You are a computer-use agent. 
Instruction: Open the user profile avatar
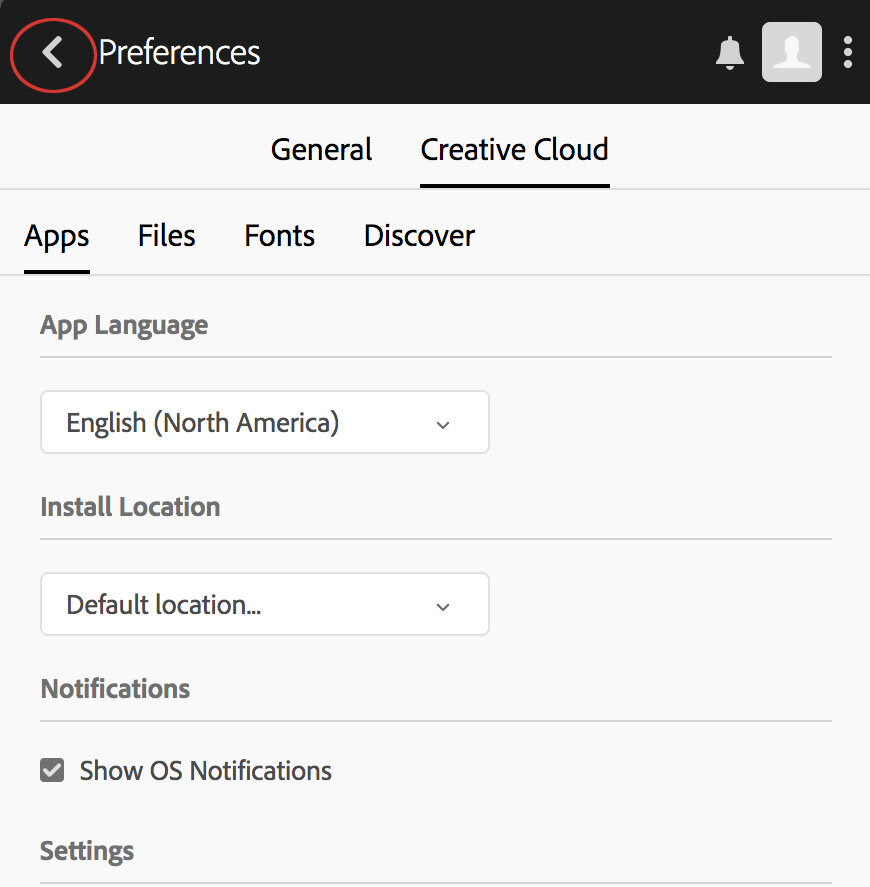[x=791, y=52]
